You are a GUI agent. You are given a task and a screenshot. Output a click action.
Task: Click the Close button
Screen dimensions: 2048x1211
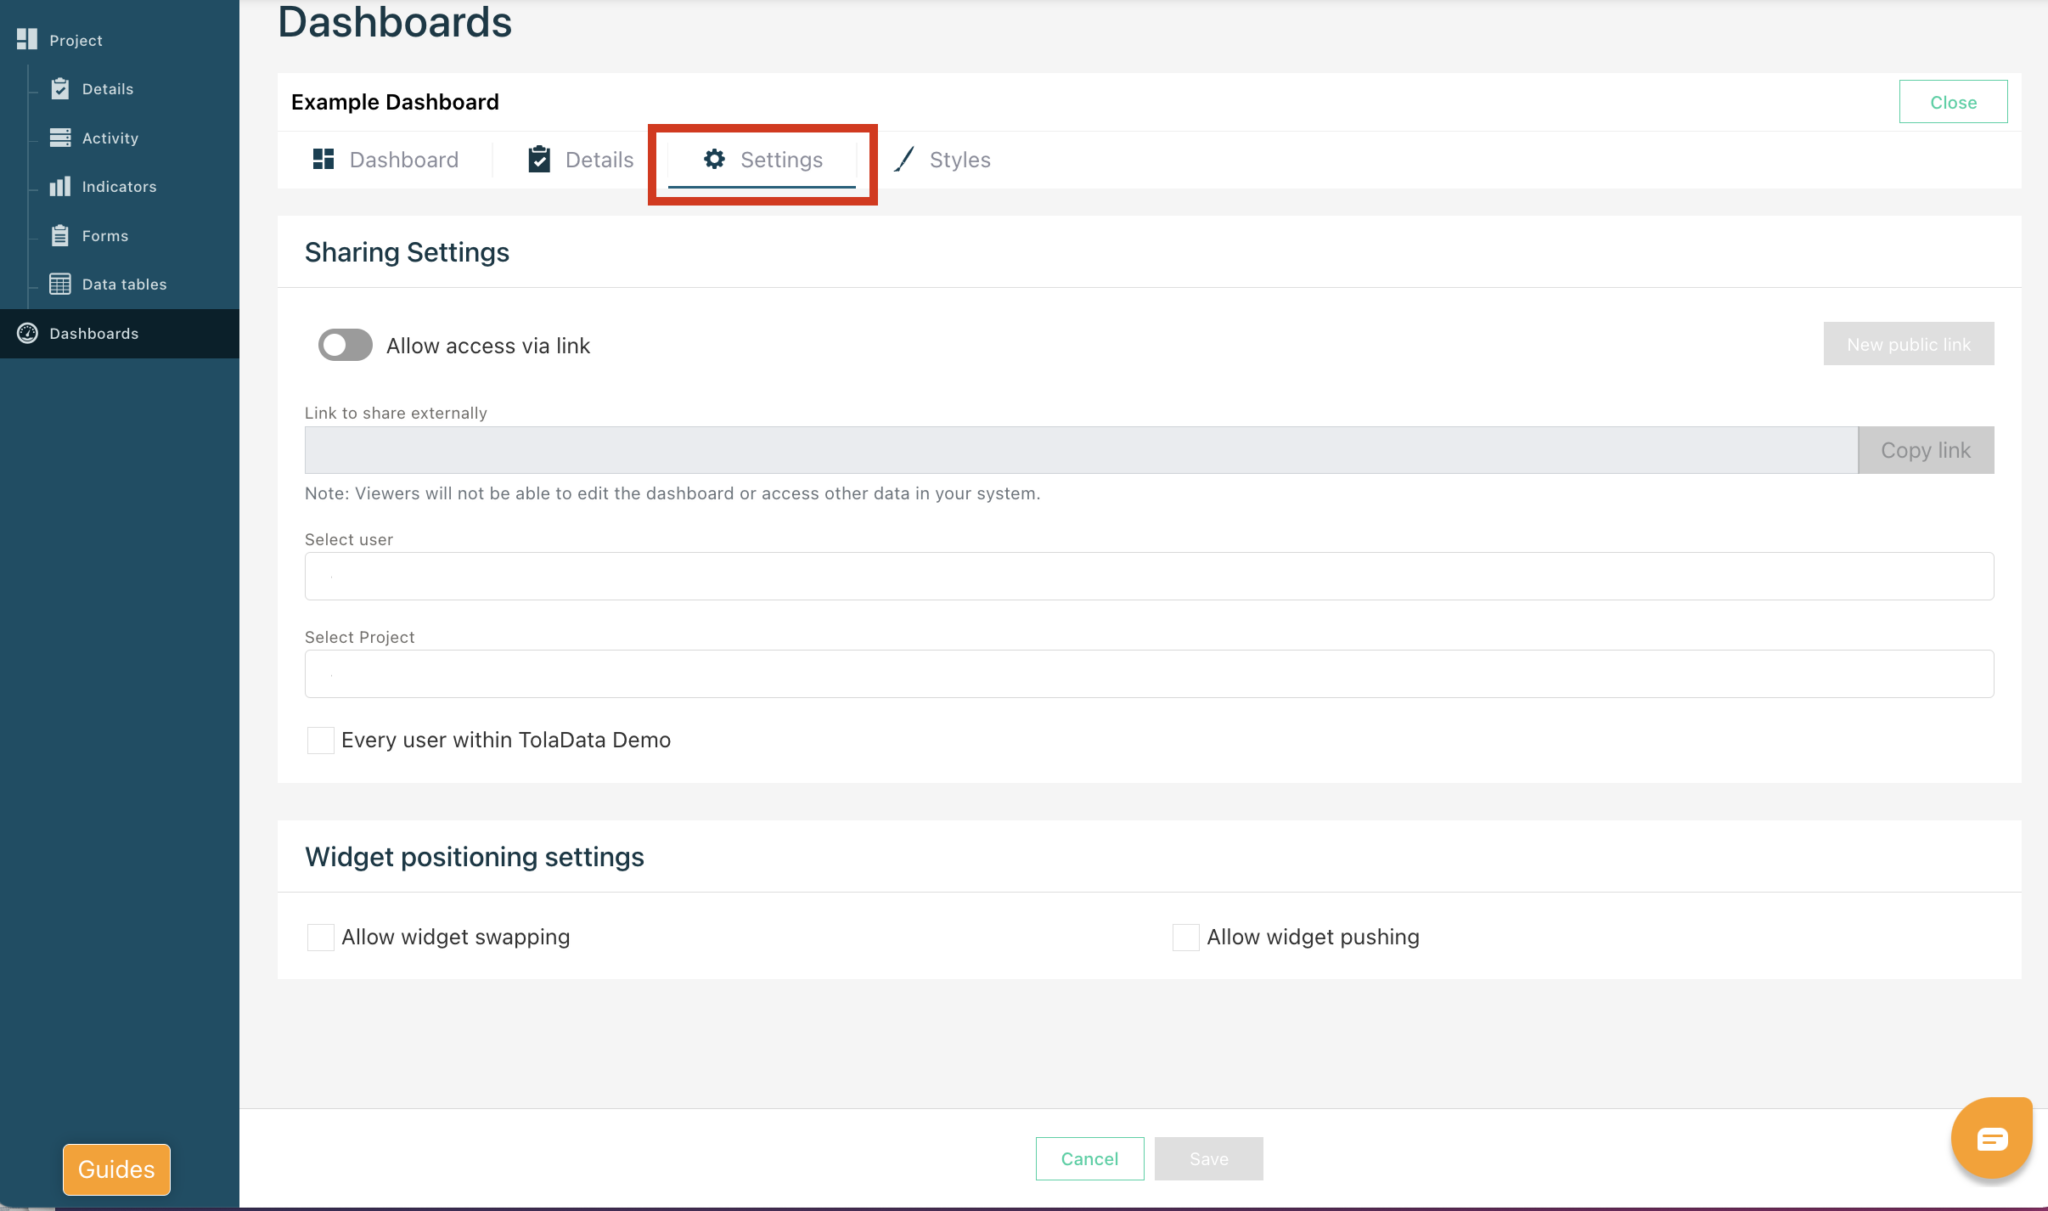[x=1952, y=101]
